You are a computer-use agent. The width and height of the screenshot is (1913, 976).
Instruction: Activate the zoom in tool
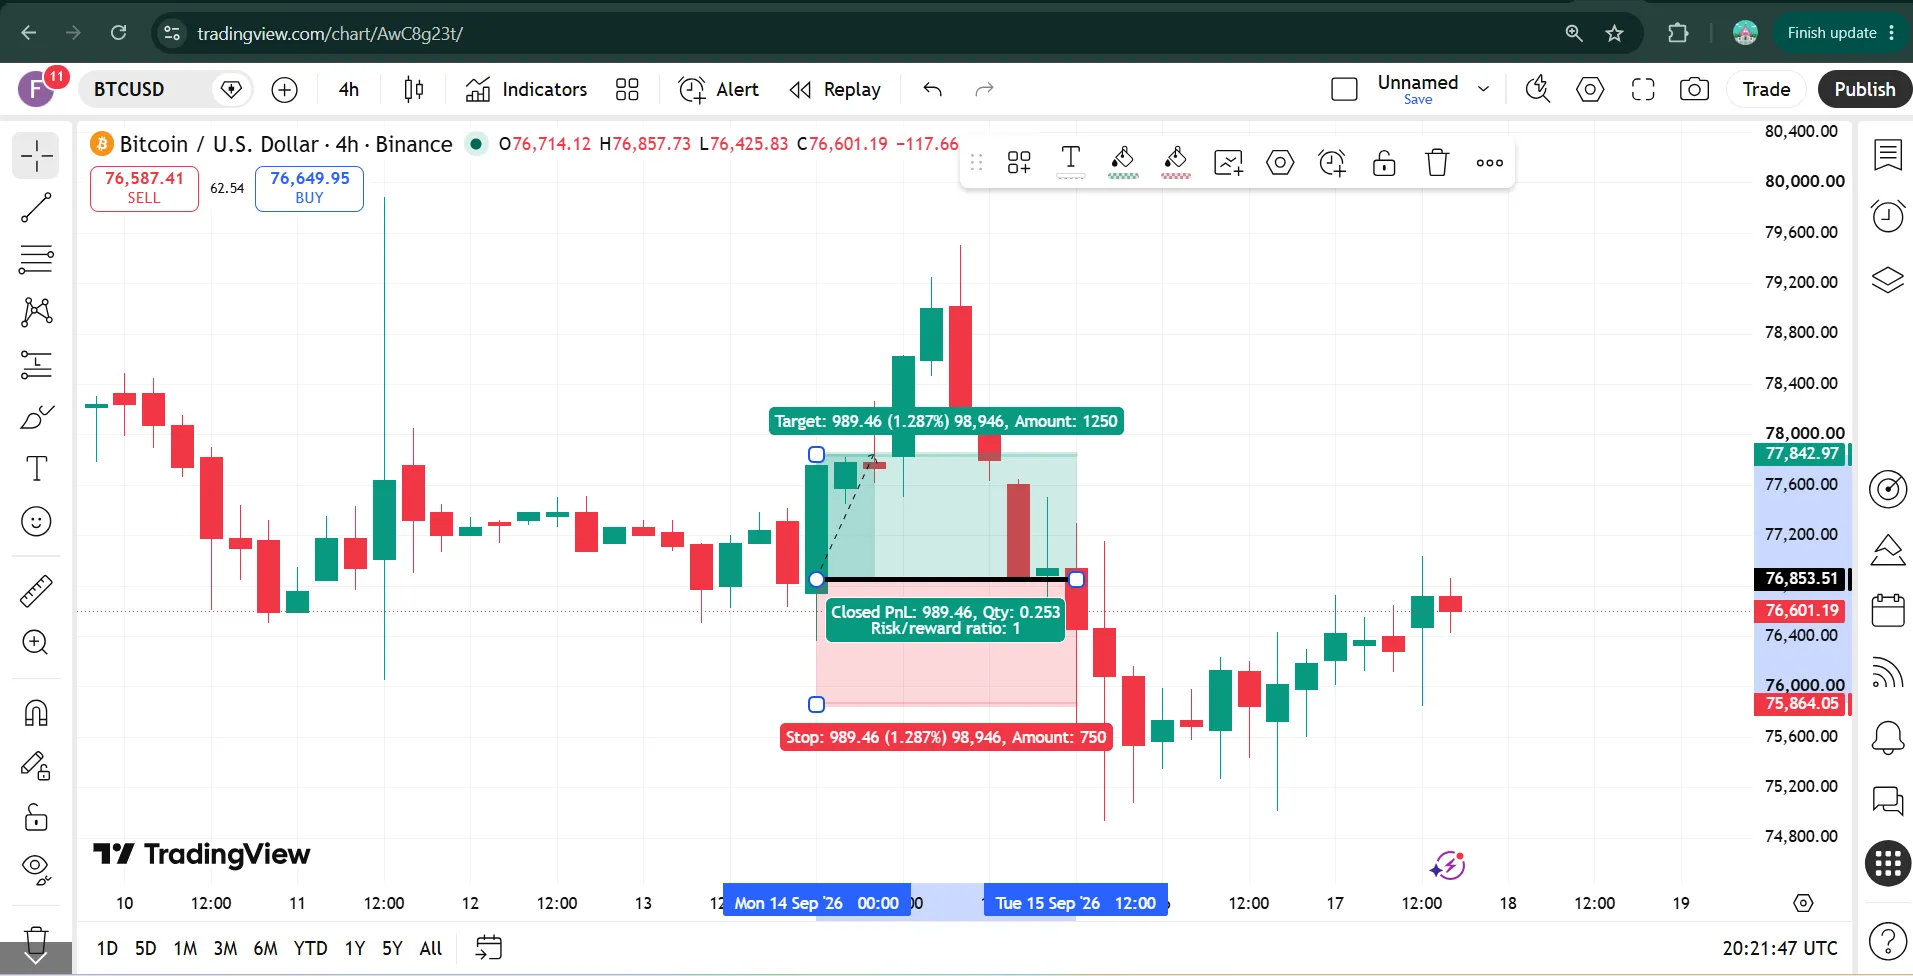36,642
